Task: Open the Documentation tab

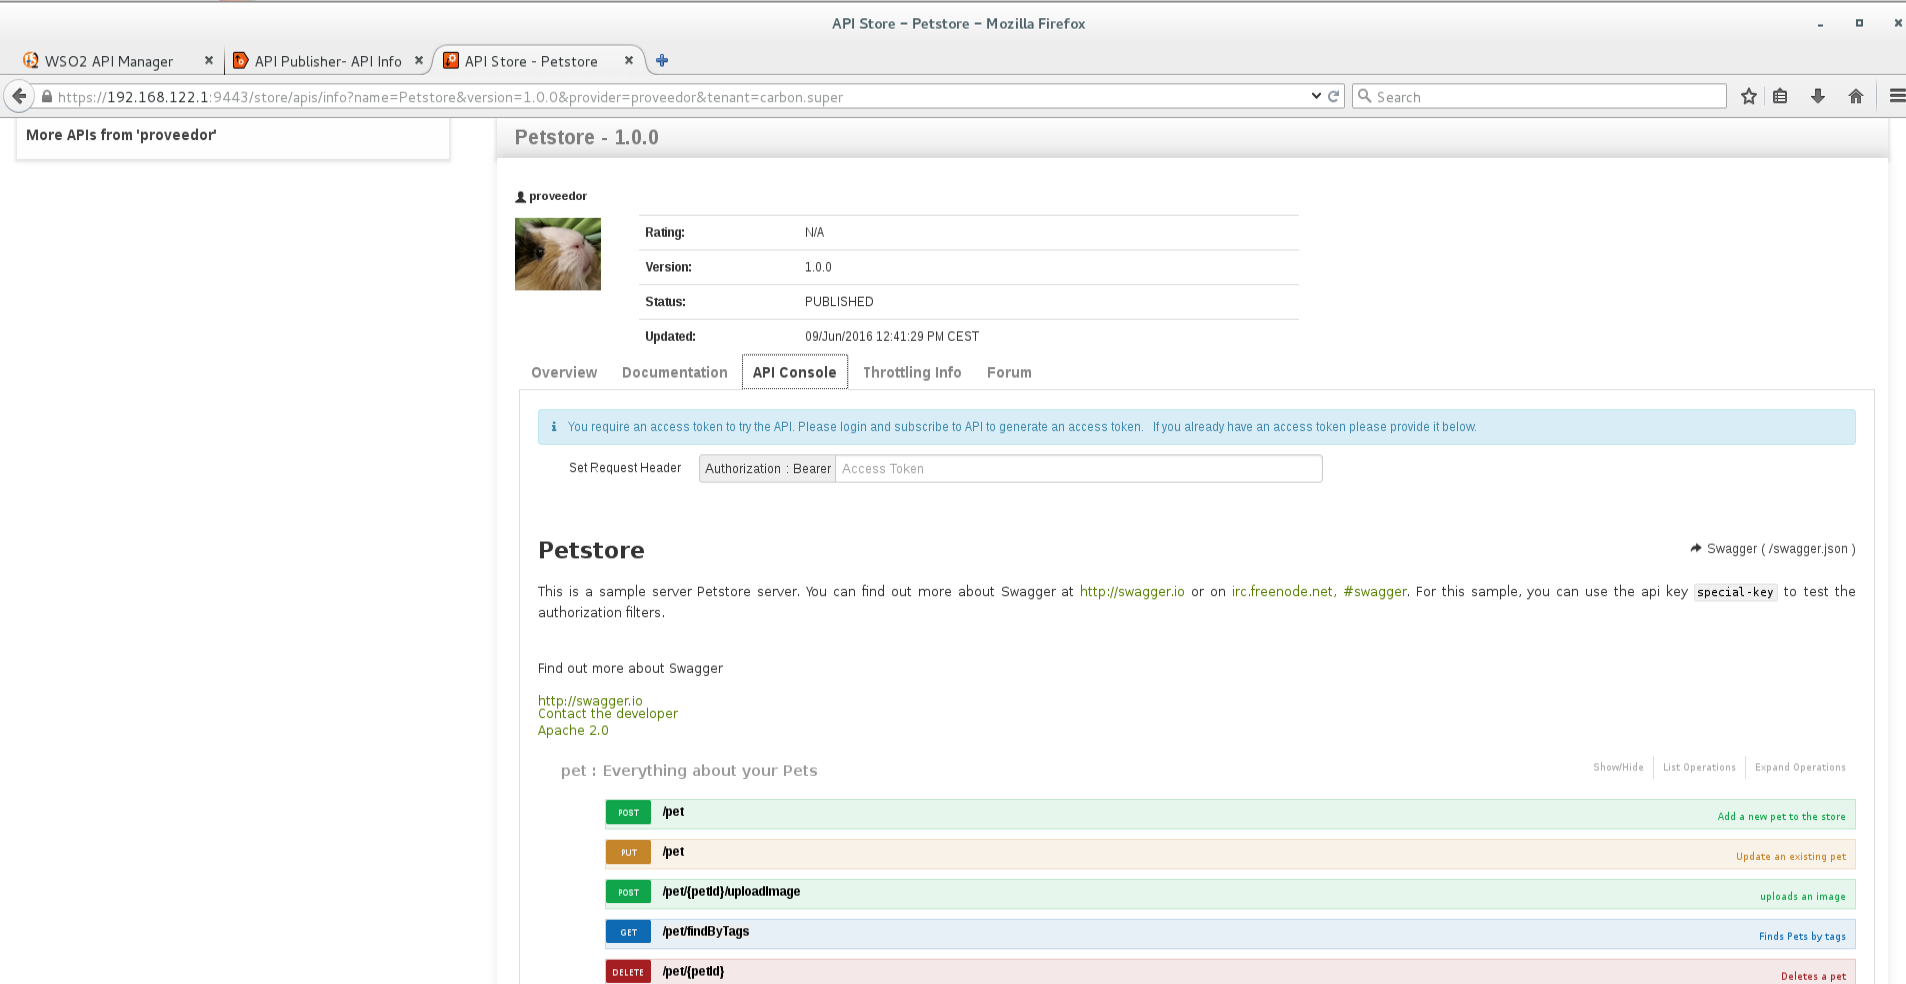Action: [x=675, y=372]
